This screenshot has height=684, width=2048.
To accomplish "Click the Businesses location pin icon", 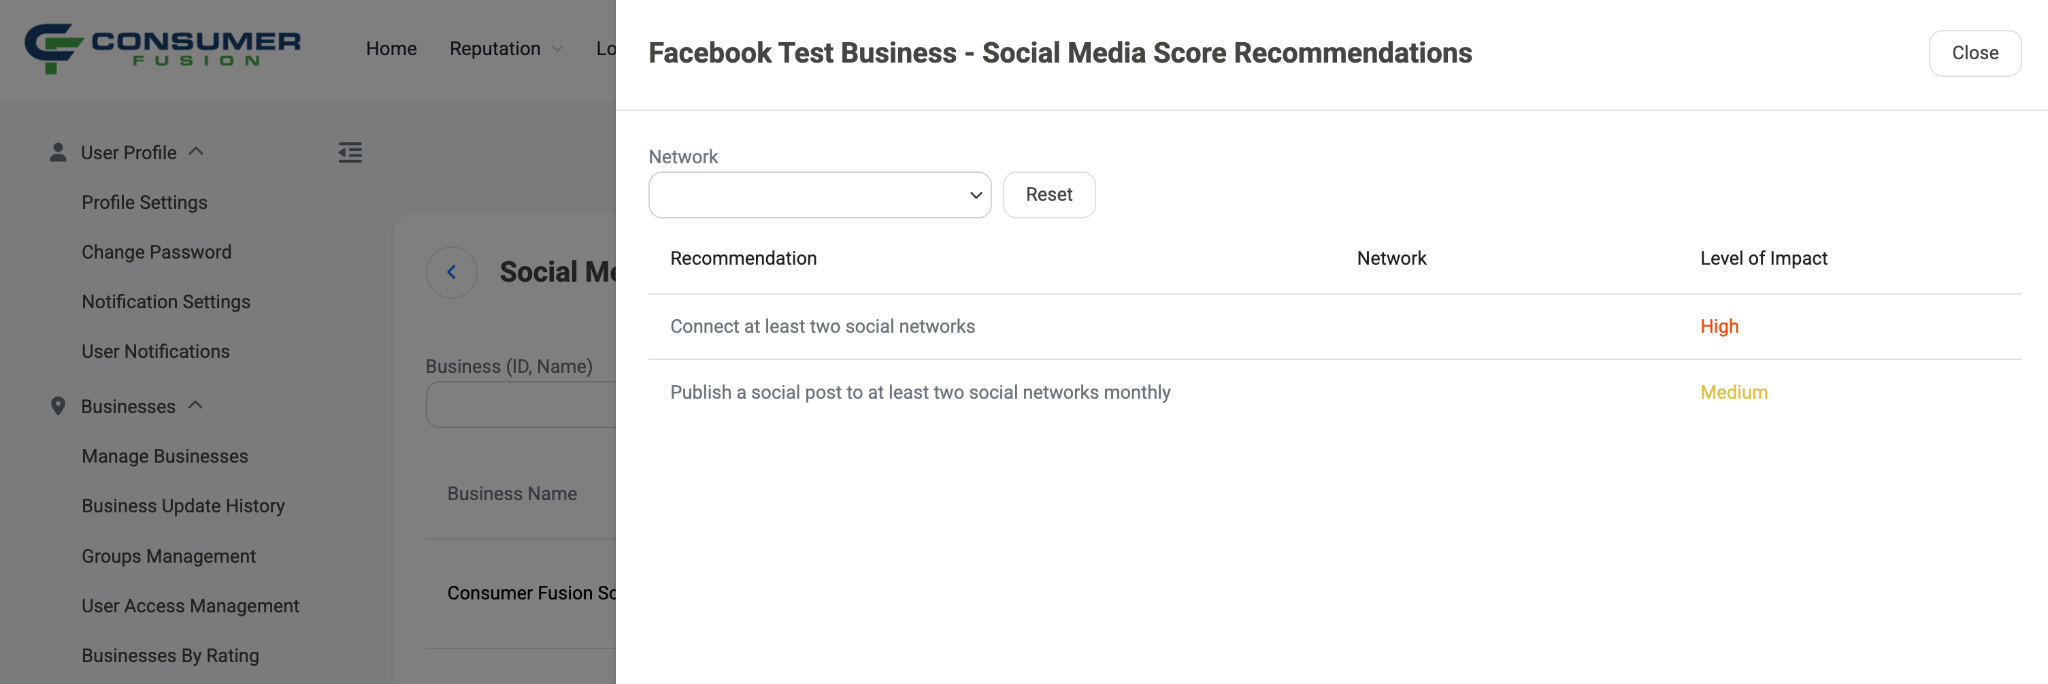I will (x=58, y=406).
